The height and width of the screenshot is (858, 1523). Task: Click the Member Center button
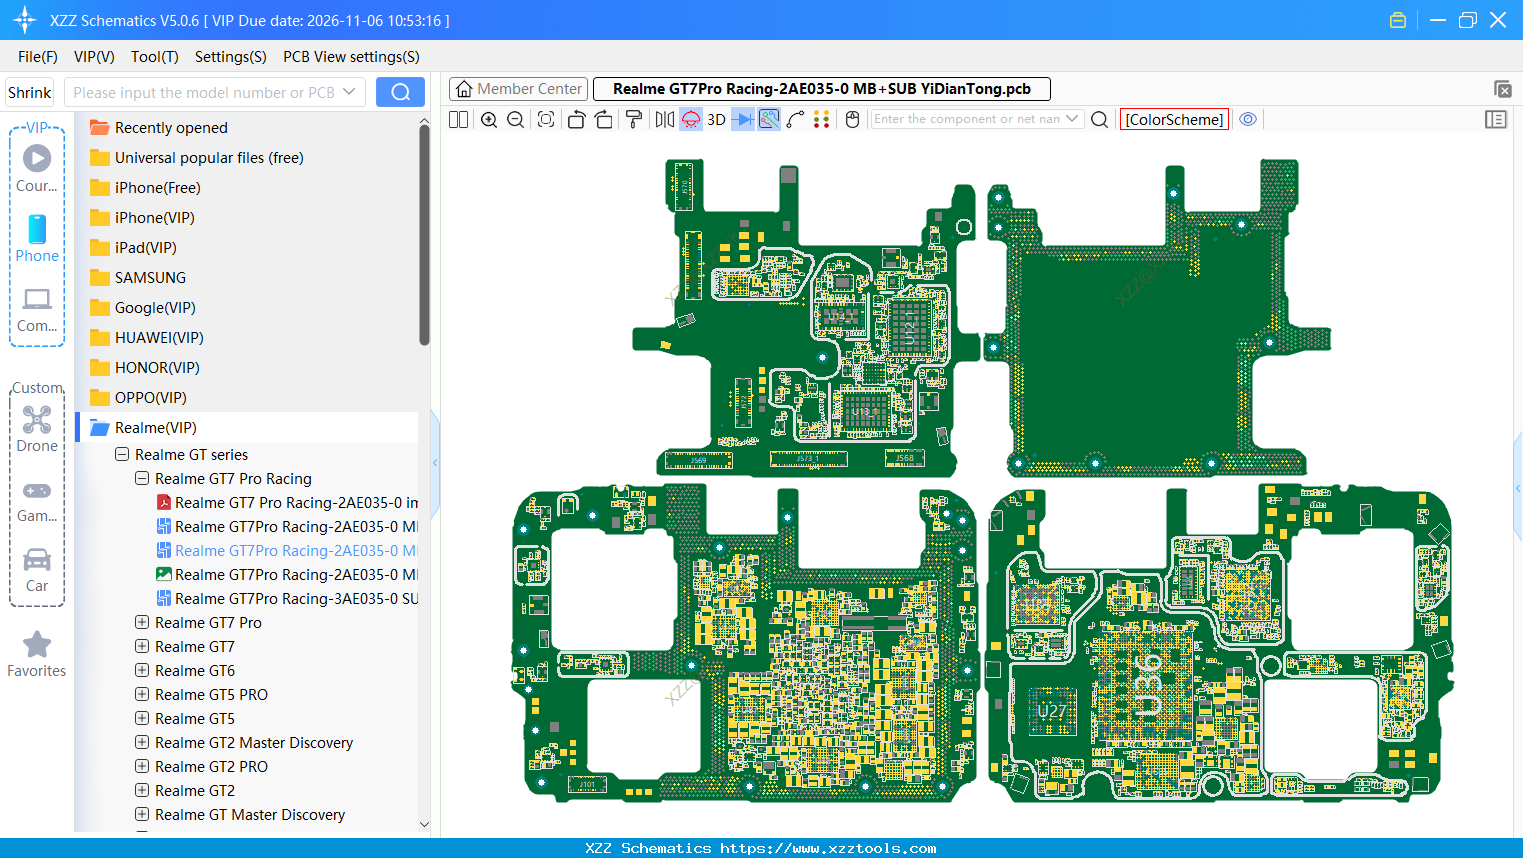tap(518, 89)
